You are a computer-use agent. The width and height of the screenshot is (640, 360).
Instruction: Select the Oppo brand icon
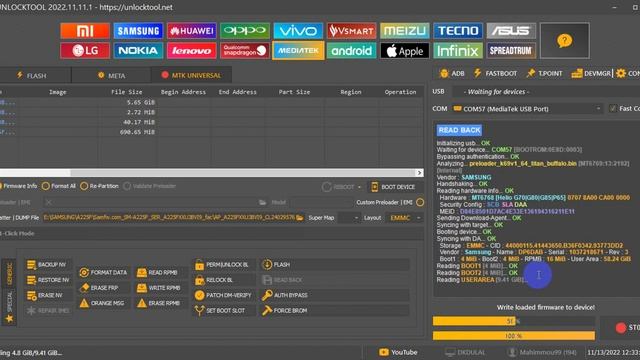(x=245, y=31)
